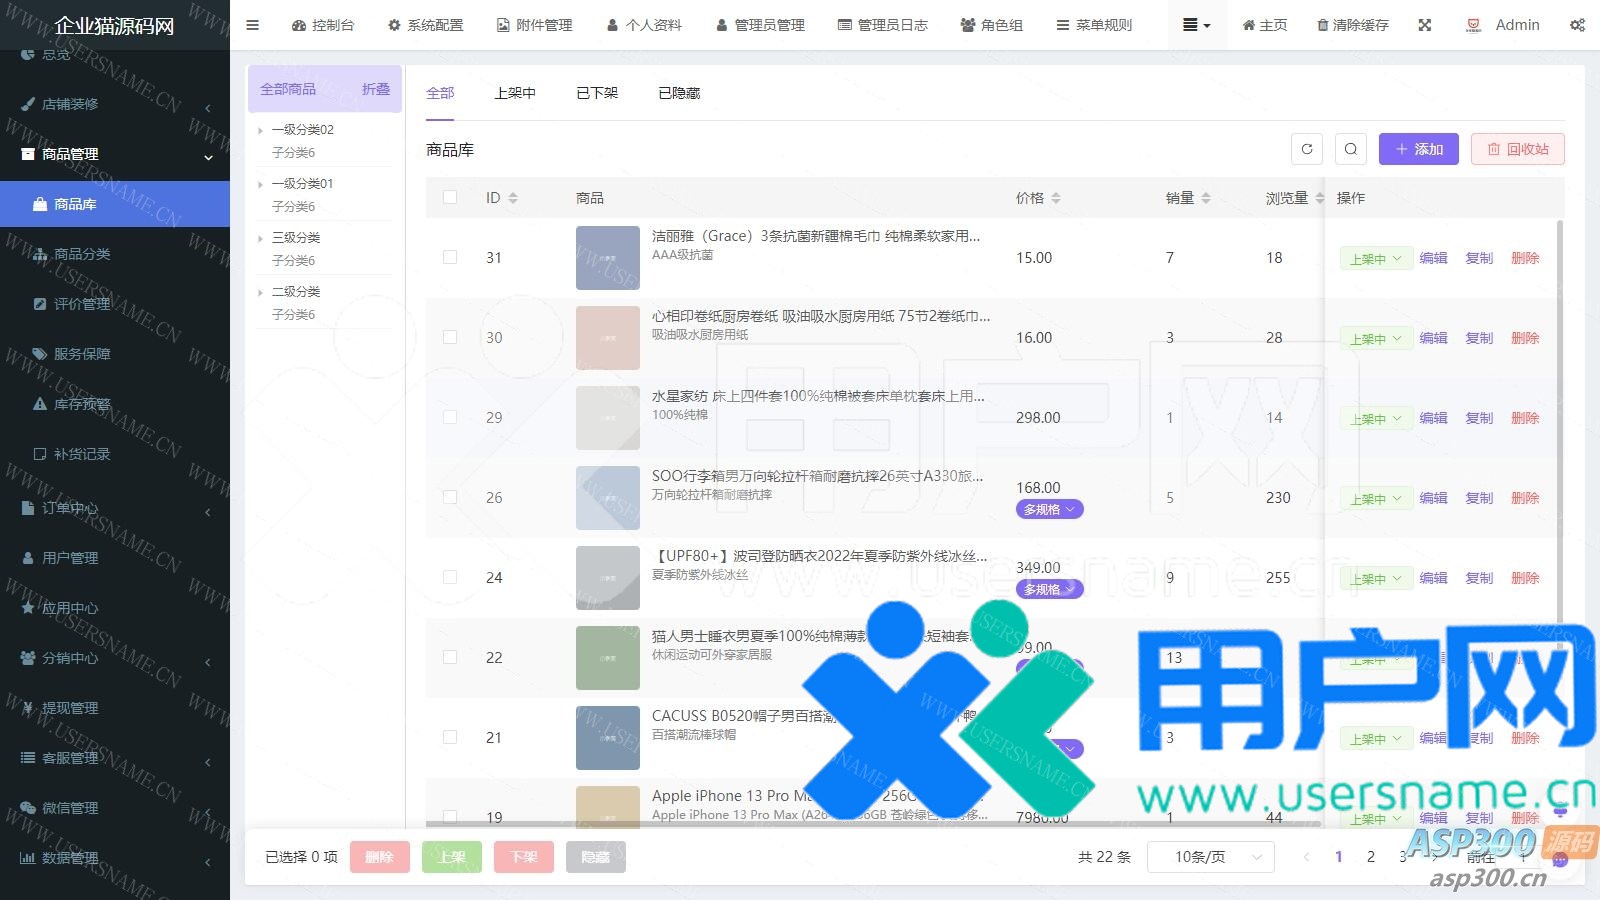Open the settings gears icon at top right

tap(1577, 25)
